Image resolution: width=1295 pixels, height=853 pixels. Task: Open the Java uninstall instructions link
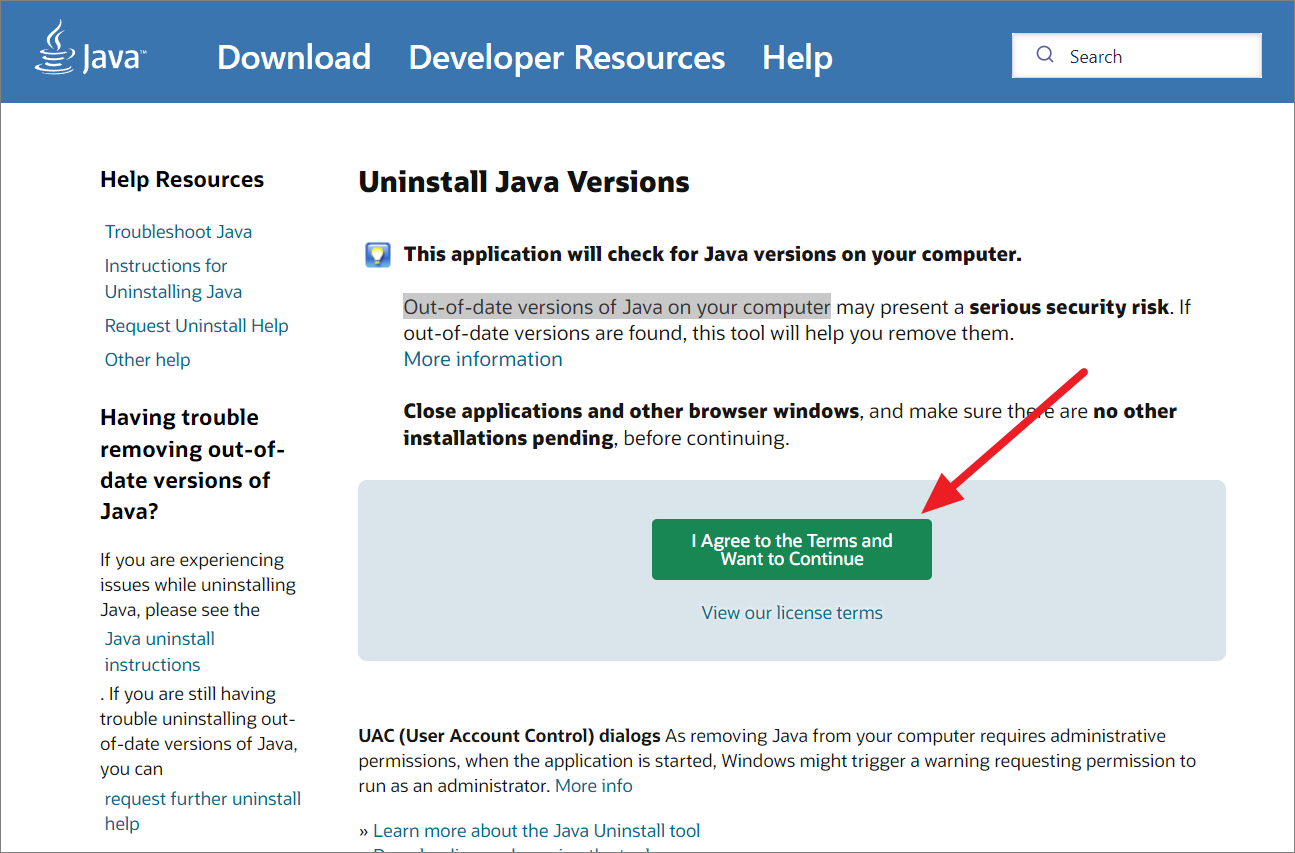click(x=160, y=652)
